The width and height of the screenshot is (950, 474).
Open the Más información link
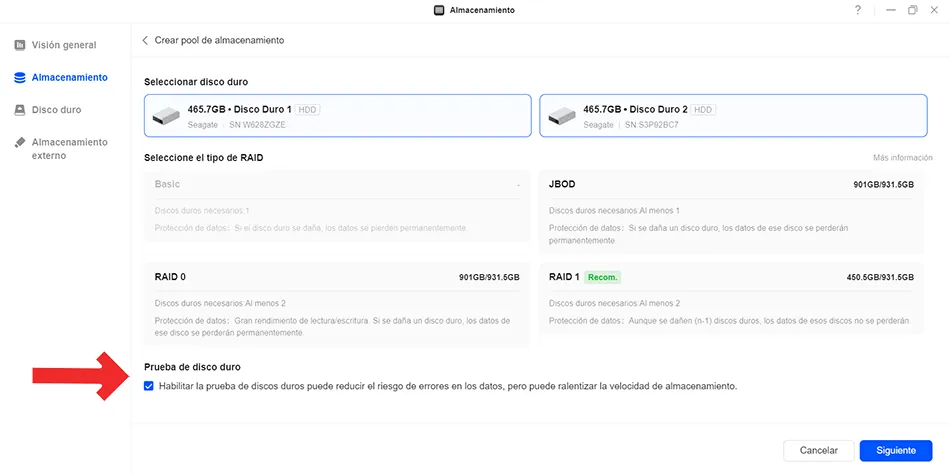point(903,158)
